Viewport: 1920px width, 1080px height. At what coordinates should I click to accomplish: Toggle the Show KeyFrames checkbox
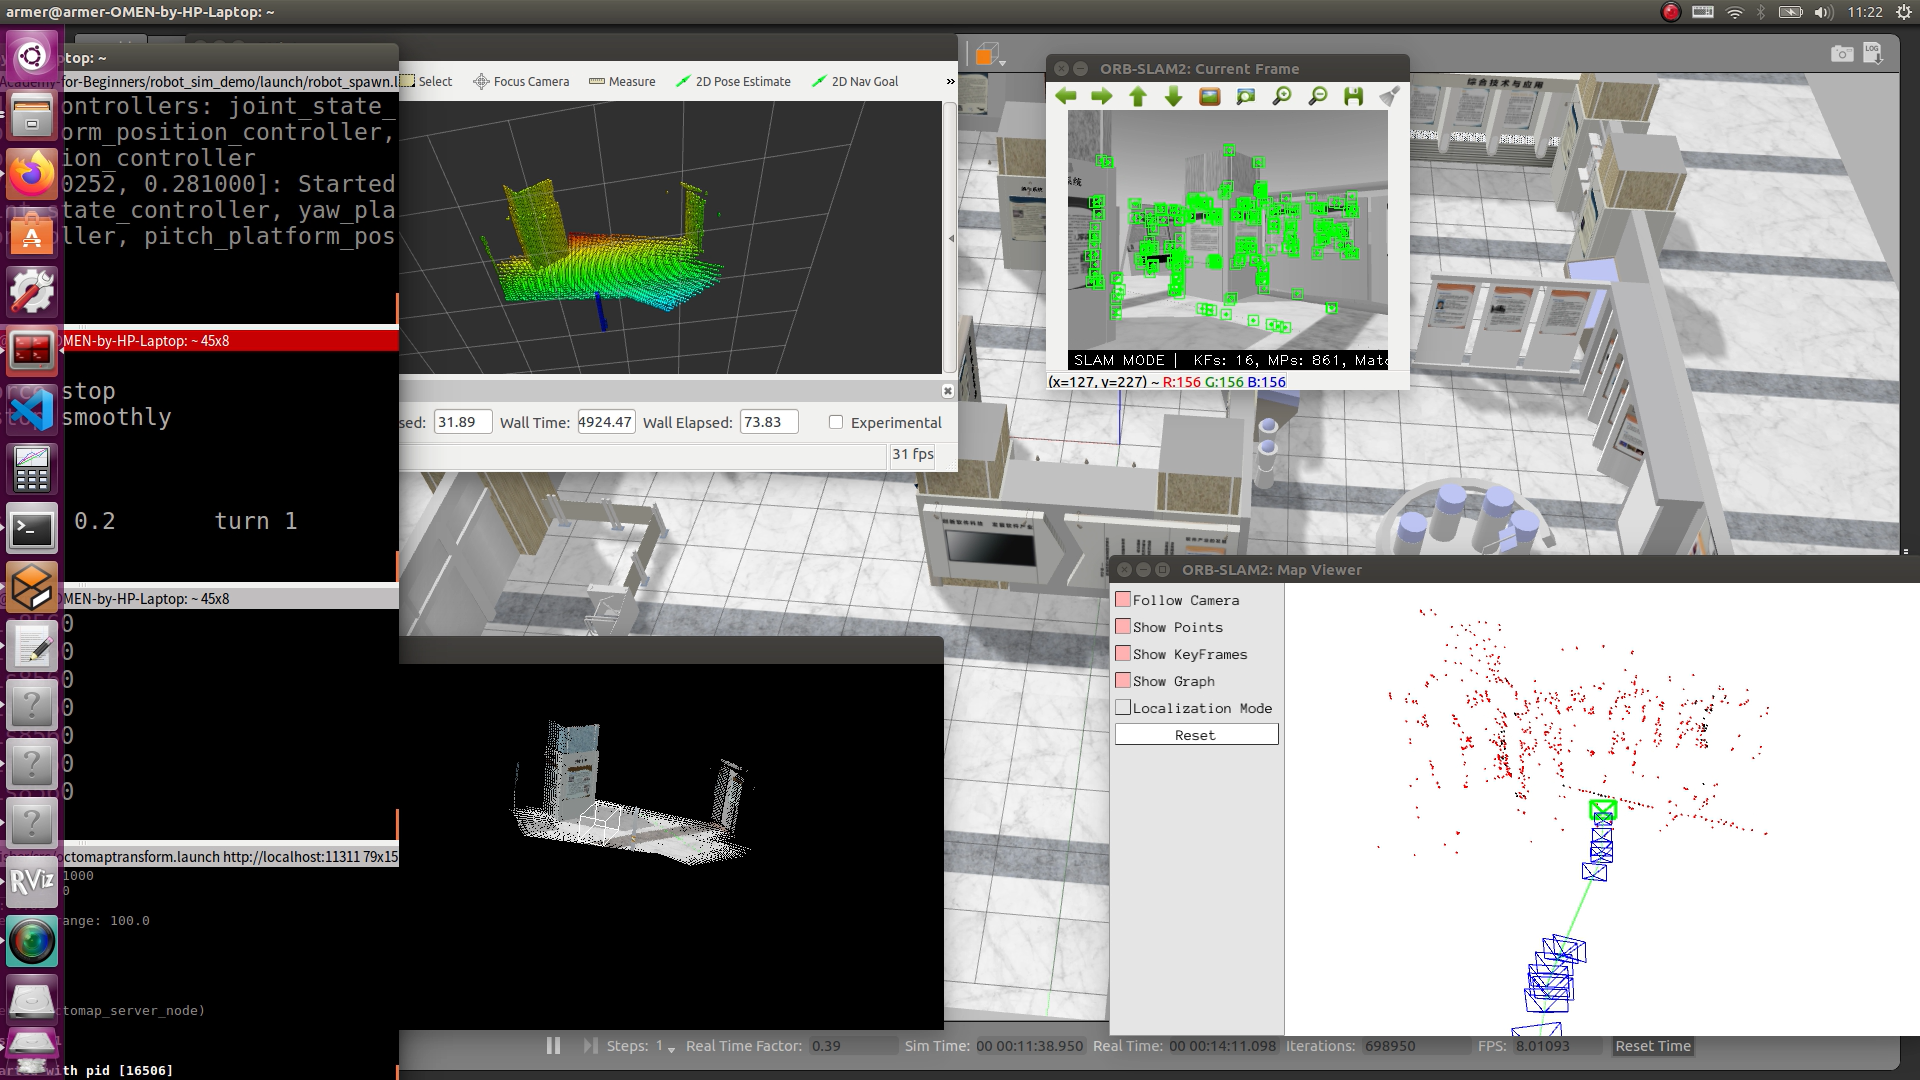[1123, 654]
